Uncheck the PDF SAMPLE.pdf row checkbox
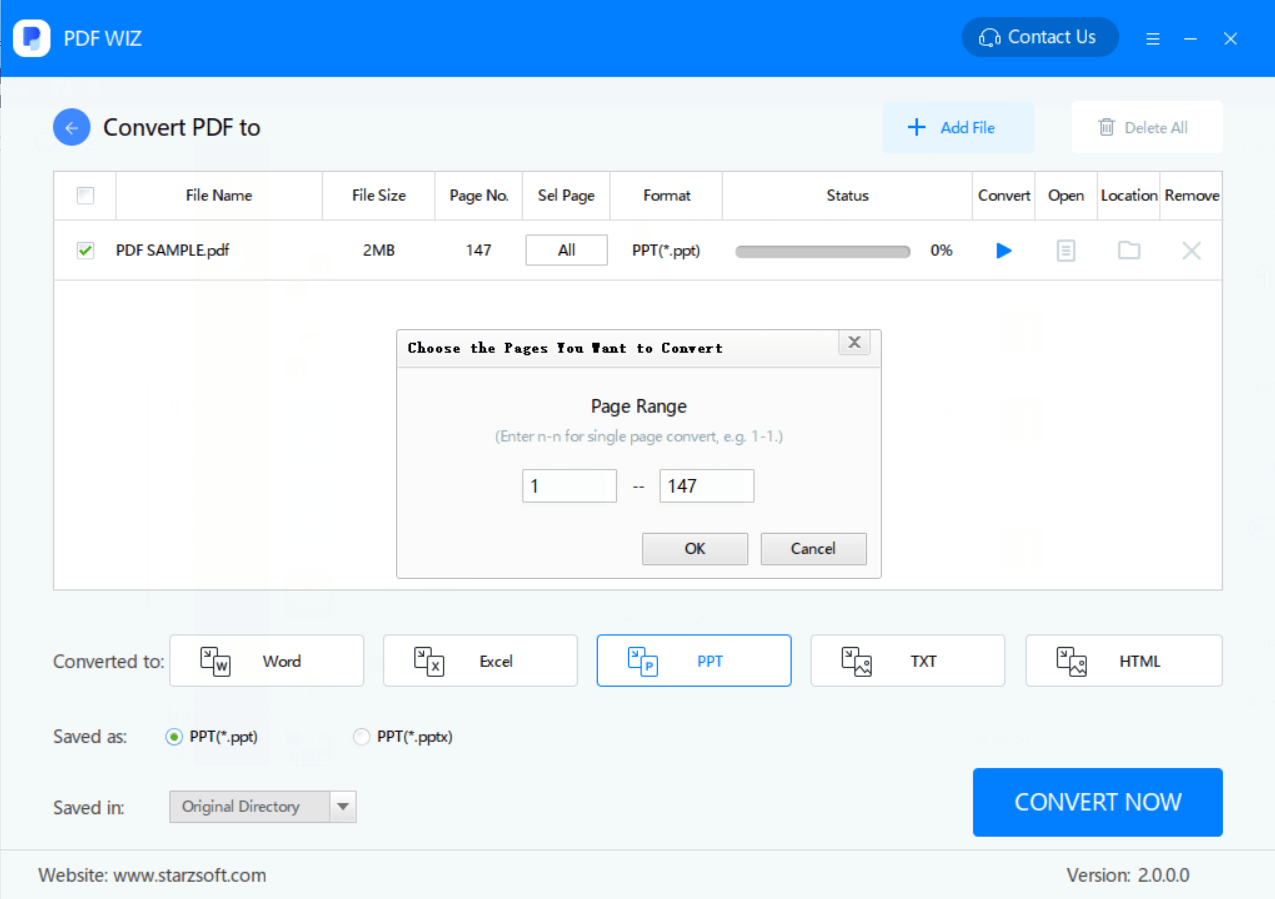The width and height of the screenshot is (1275, 899). [85, 251]
